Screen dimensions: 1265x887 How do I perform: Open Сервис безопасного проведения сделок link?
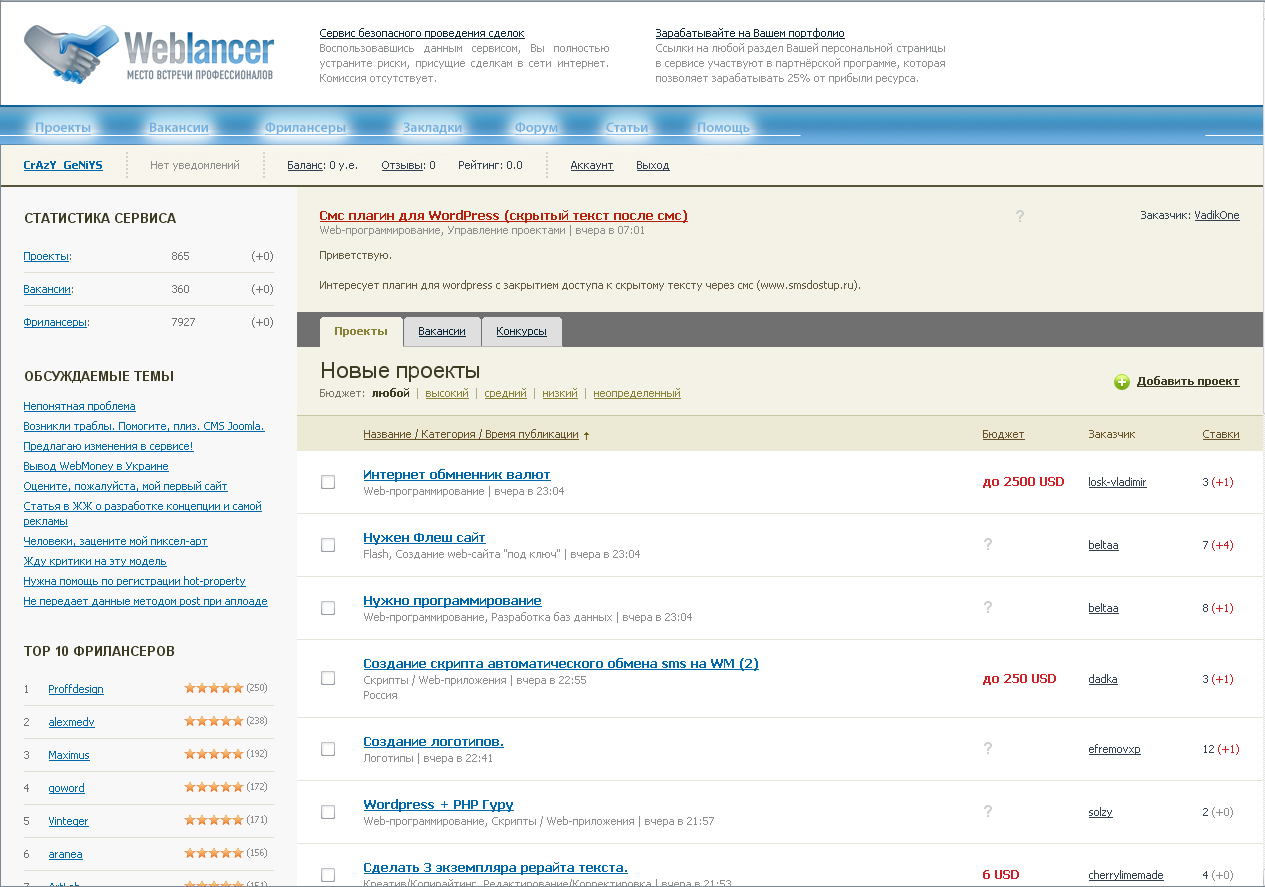click(422, 33)
